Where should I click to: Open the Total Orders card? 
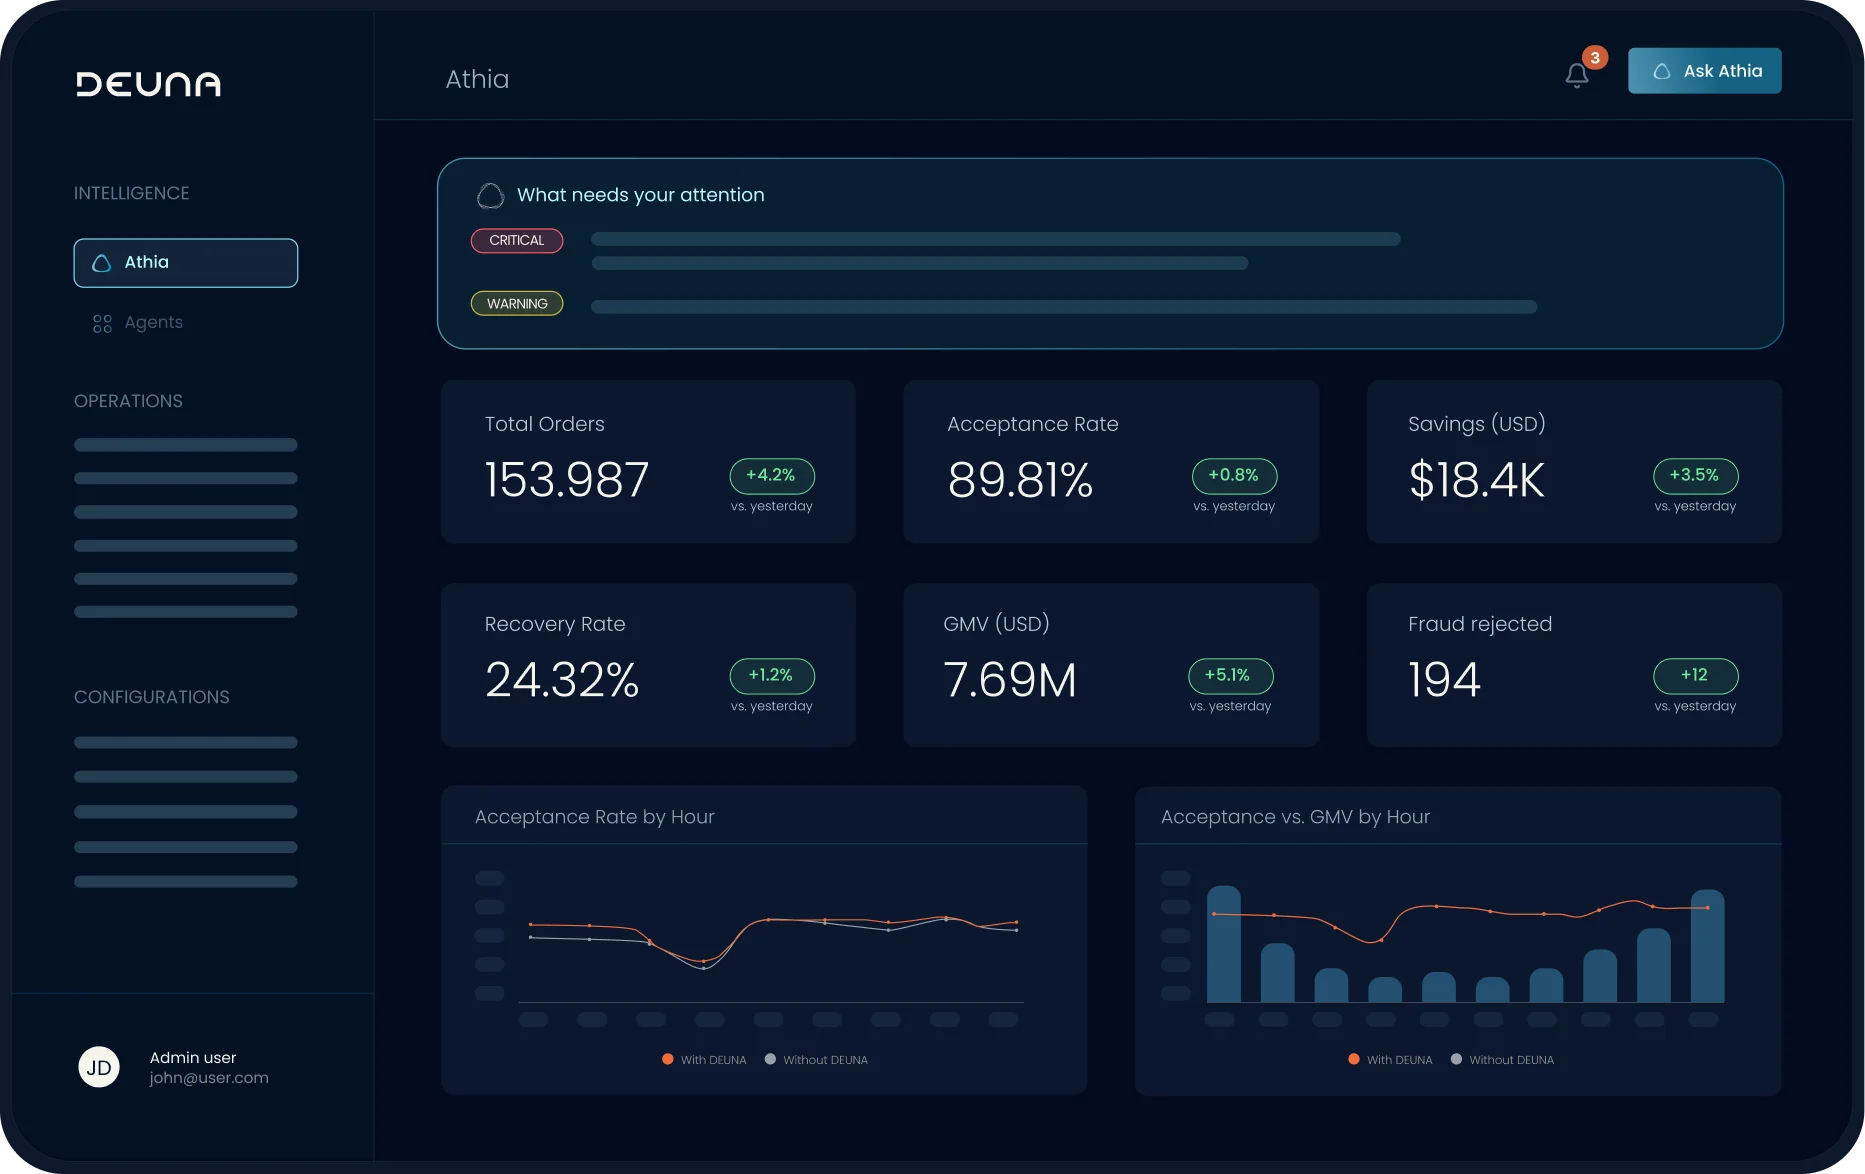pos(648,462)
